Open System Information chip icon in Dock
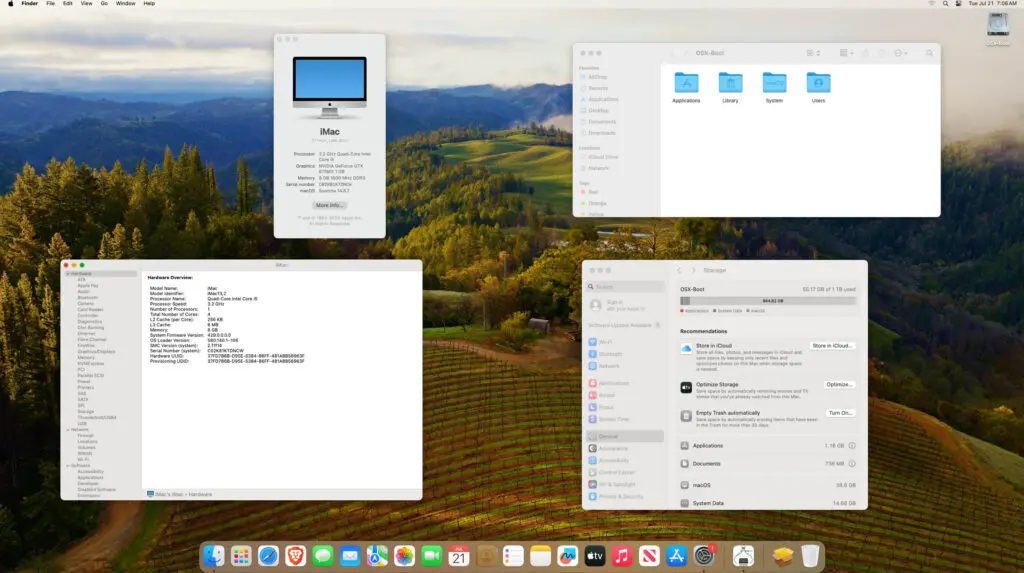This screenshot has width=1024, height=573. 743,556
